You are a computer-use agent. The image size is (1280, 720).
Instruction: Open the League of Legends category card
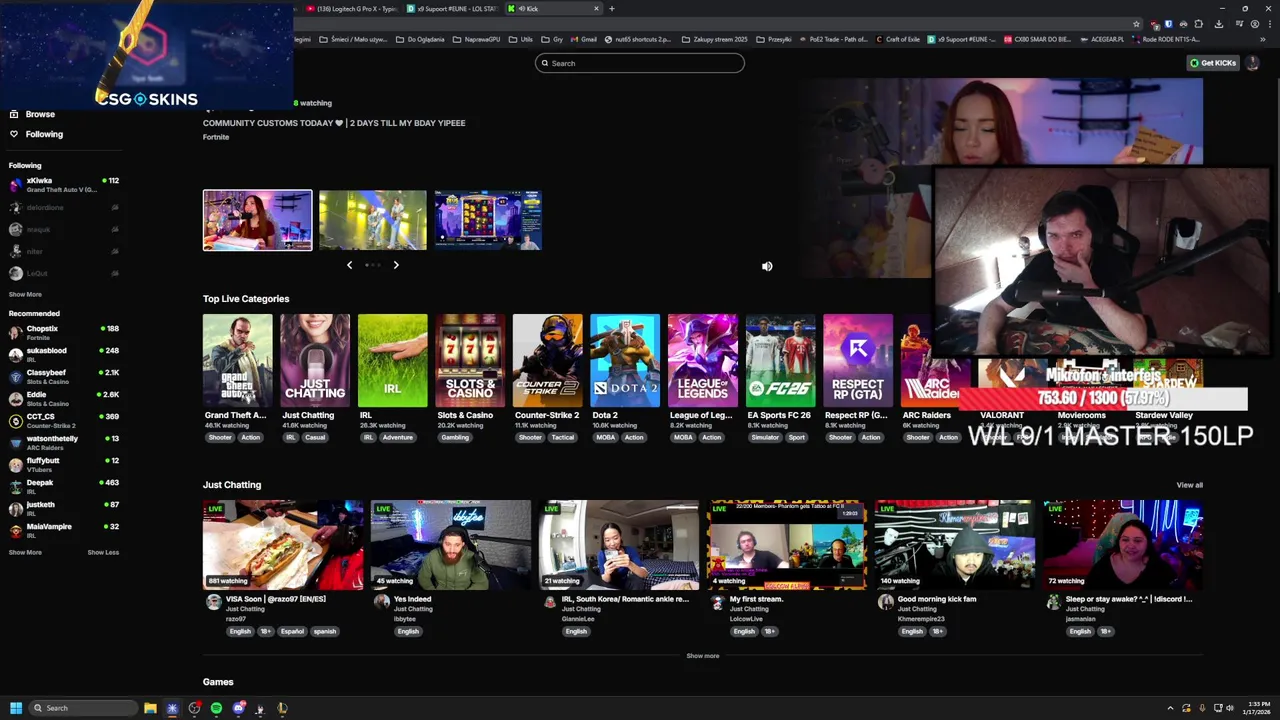pyautogui.click(x=703, y=361)
